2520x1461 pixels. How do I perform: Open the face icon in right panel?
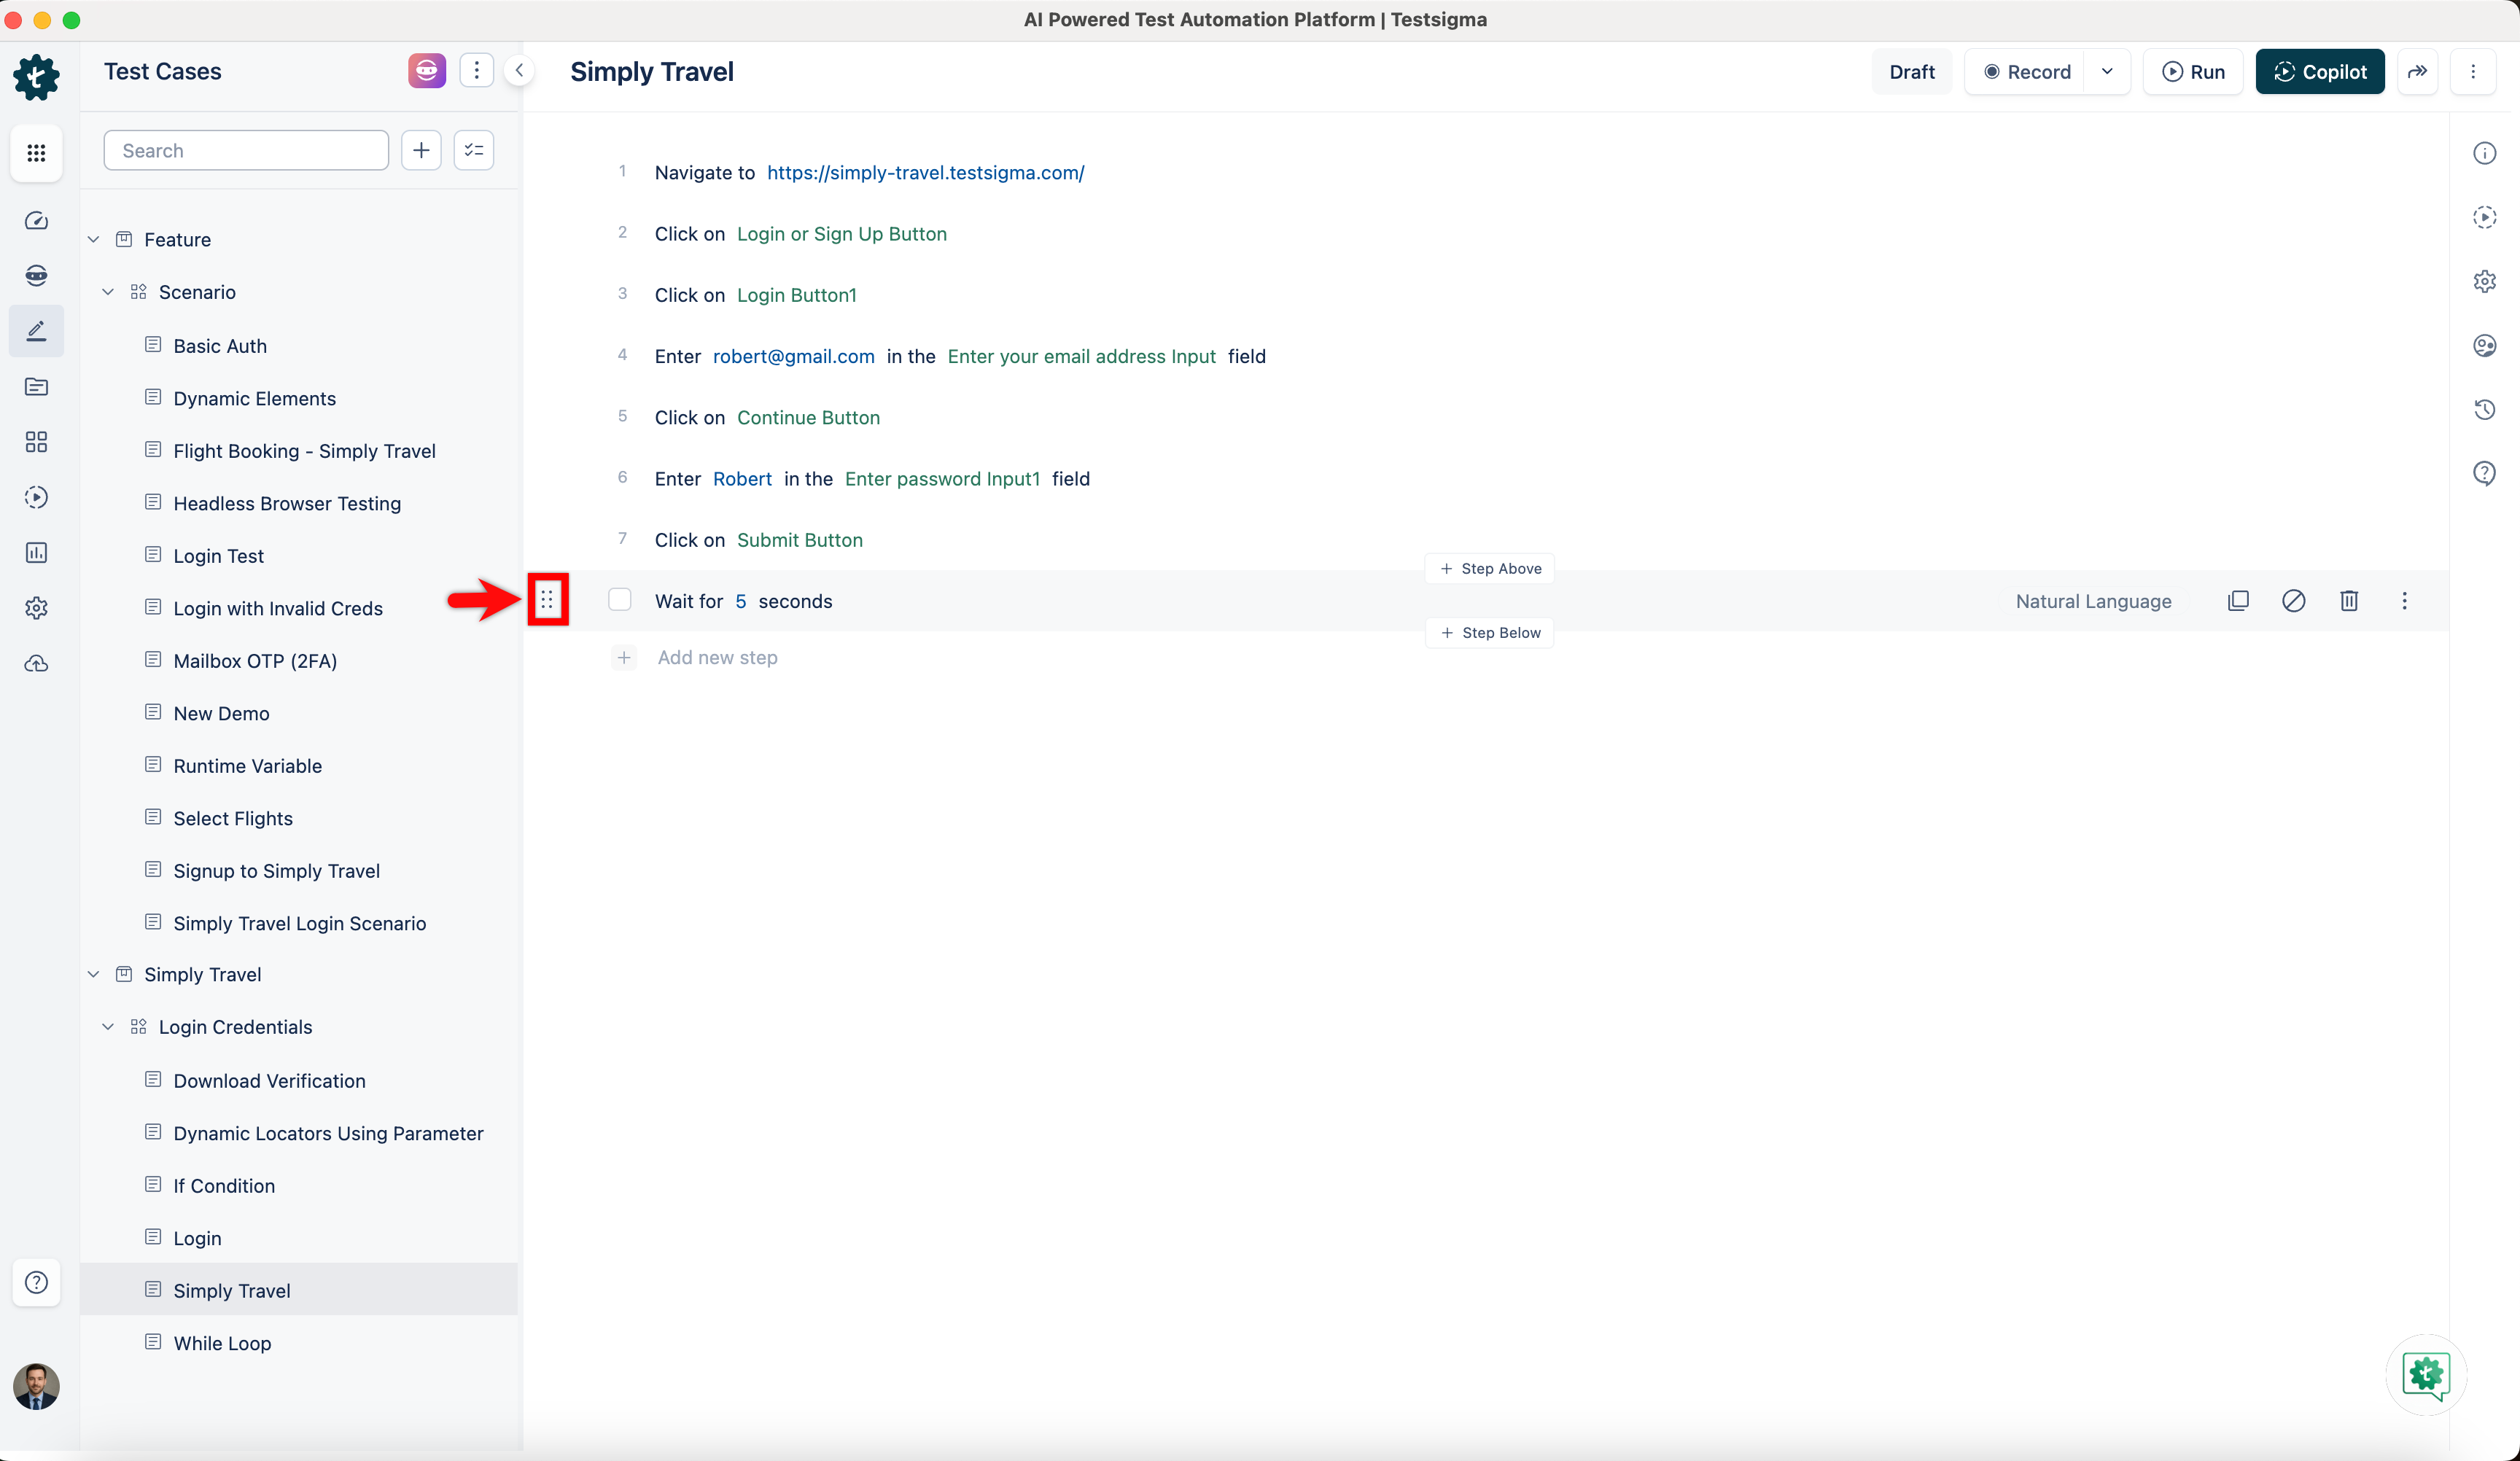pos(2485,345)
